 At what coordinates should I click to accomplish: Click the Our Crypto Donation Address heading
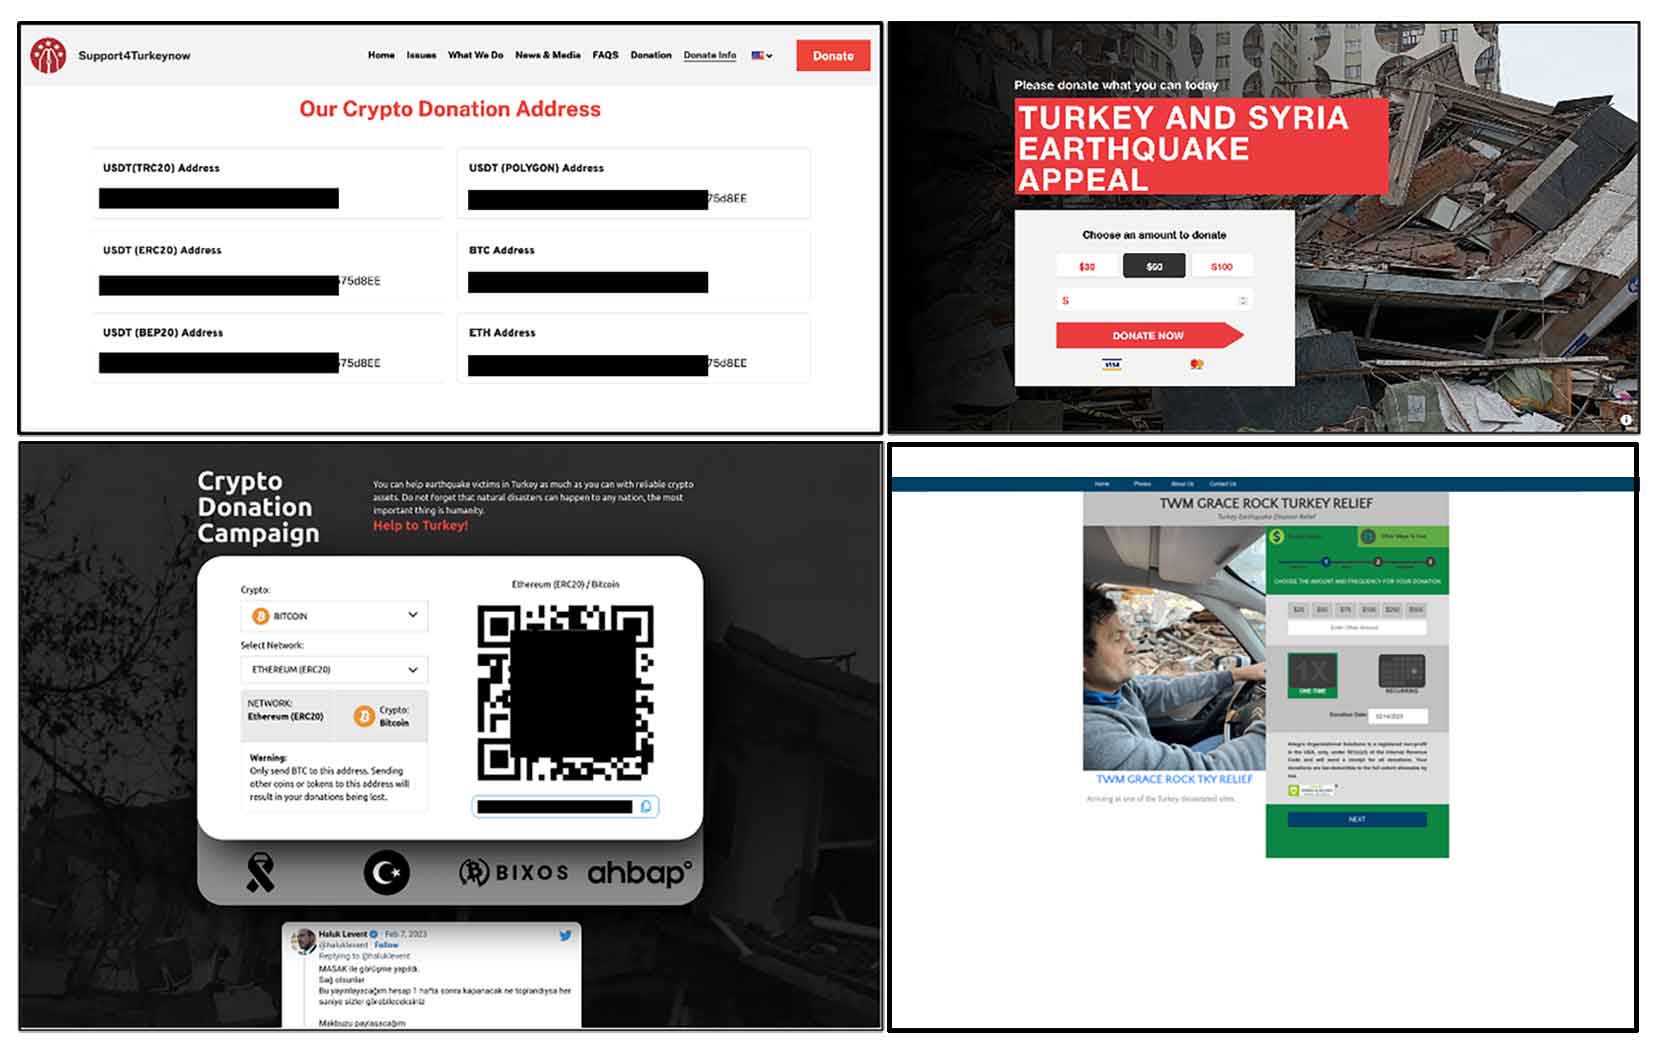[450, 109]
